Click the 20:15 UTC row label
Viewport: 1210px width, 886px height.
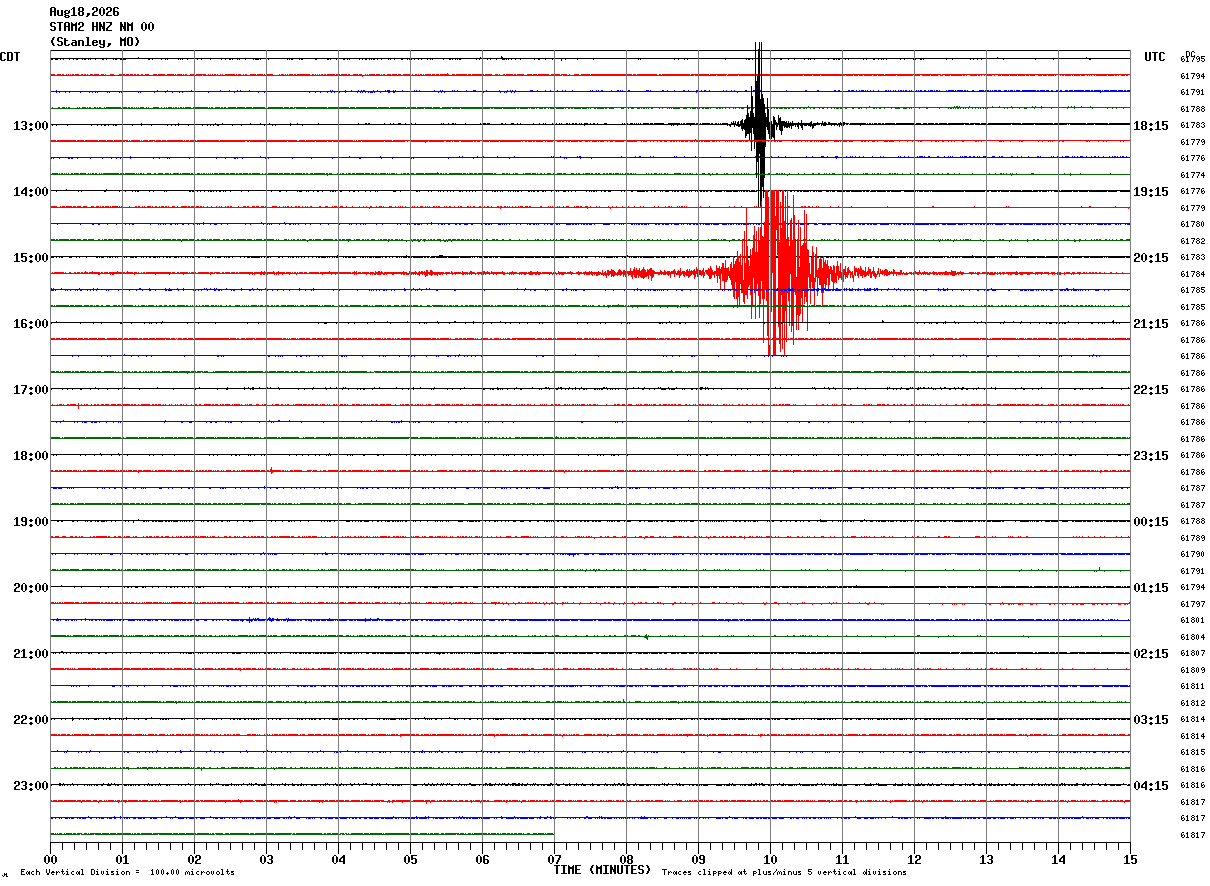click(1150, 258)
